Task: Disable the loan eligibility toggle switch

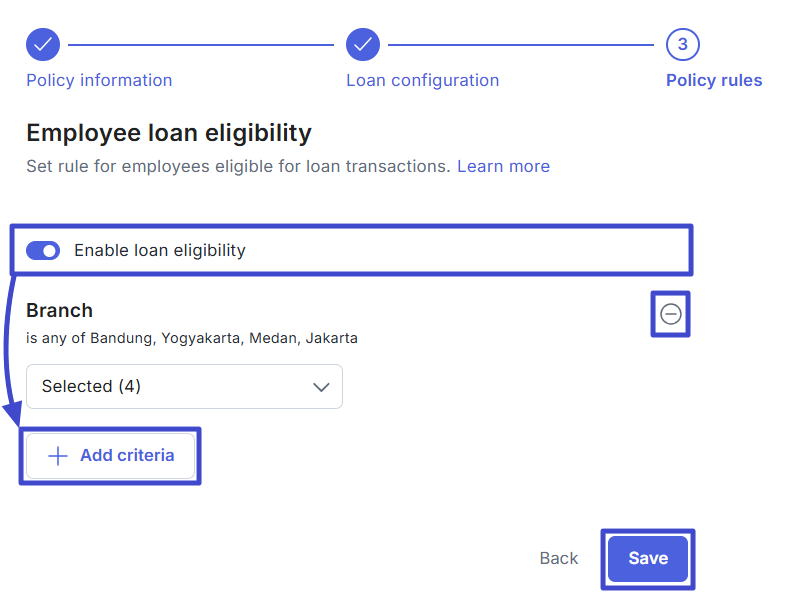Action: pyautogui.click(x=43, y=250)
